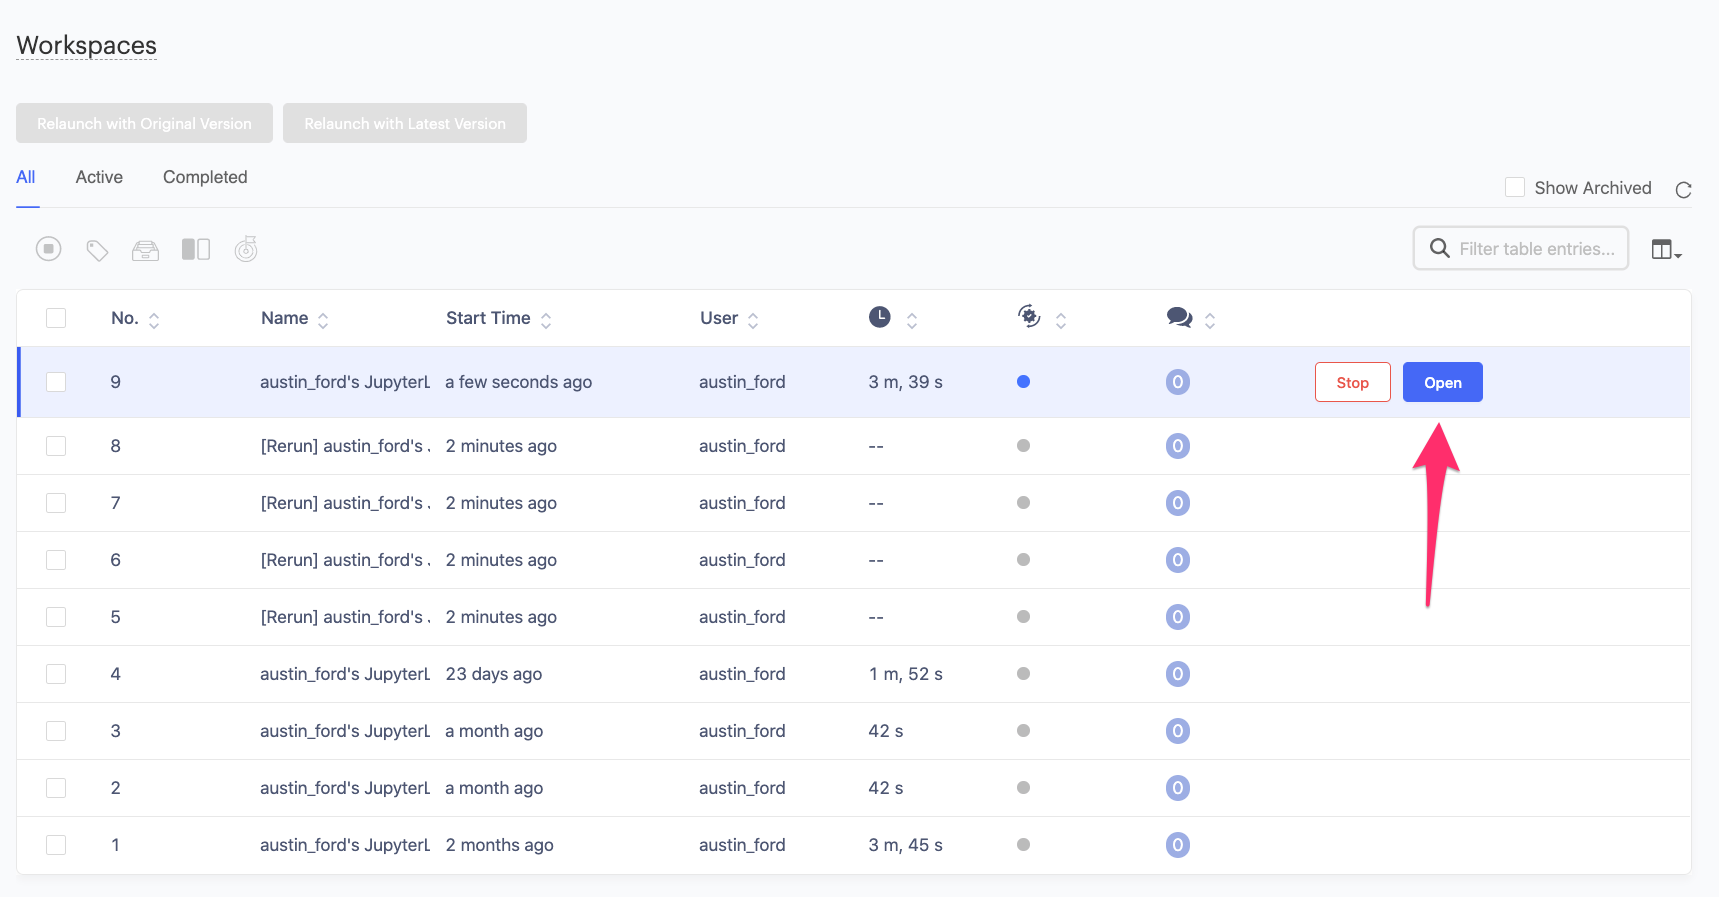
Task: Click the archive toolbar icon
Action: 146,250
